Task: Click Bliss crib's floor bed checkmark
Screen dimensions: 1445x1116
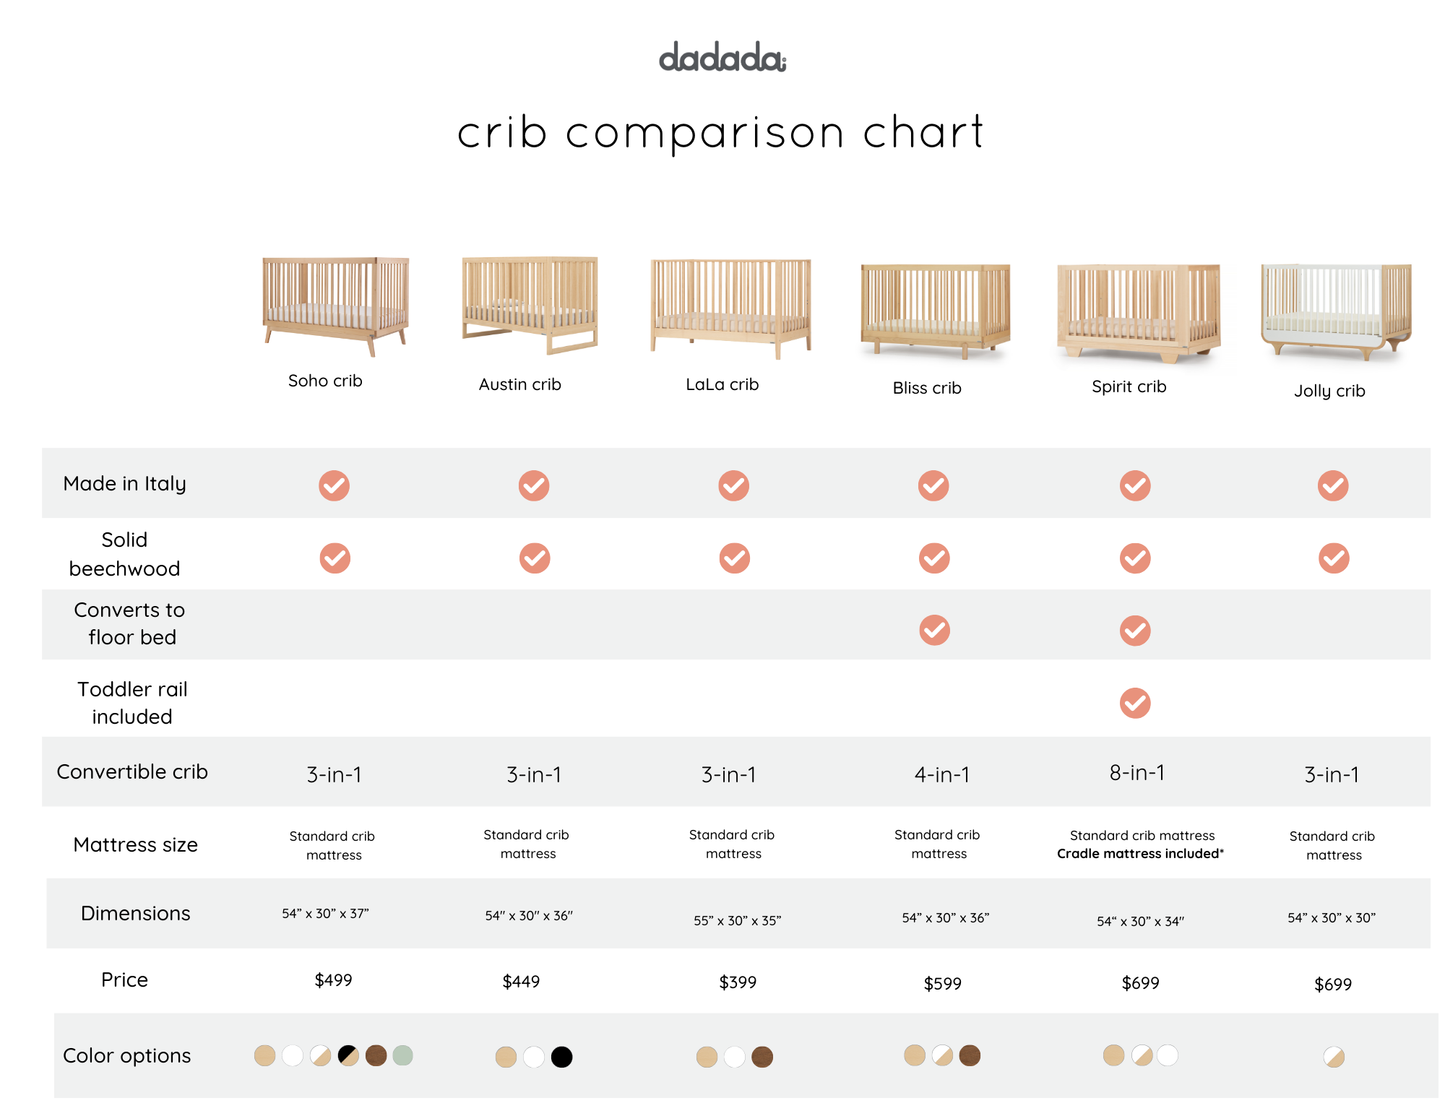Action: click(x=935, y=630)
